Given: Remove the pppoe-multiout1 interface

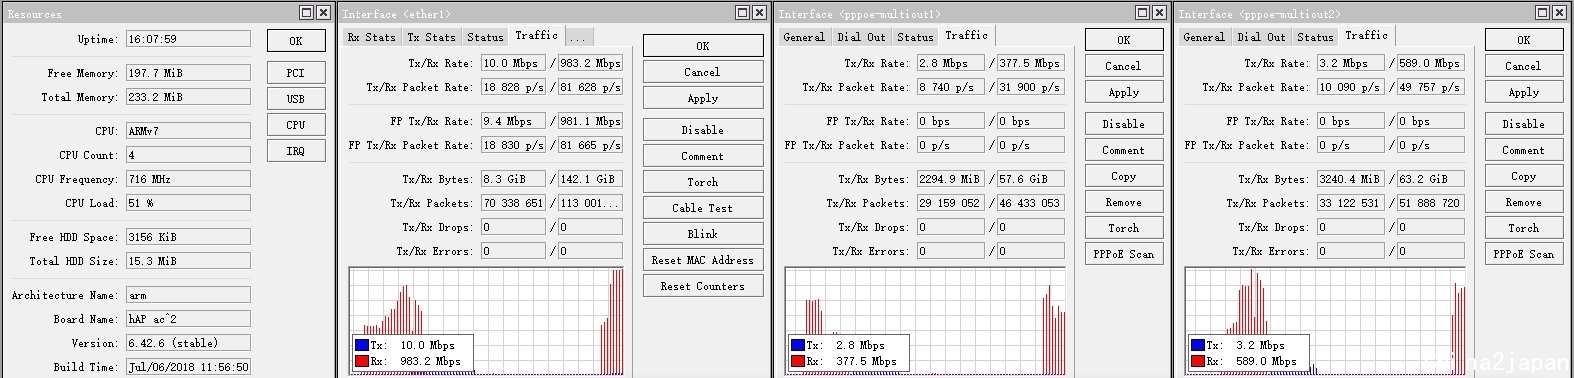Looking at the screenshot, I should [1123, 202].
